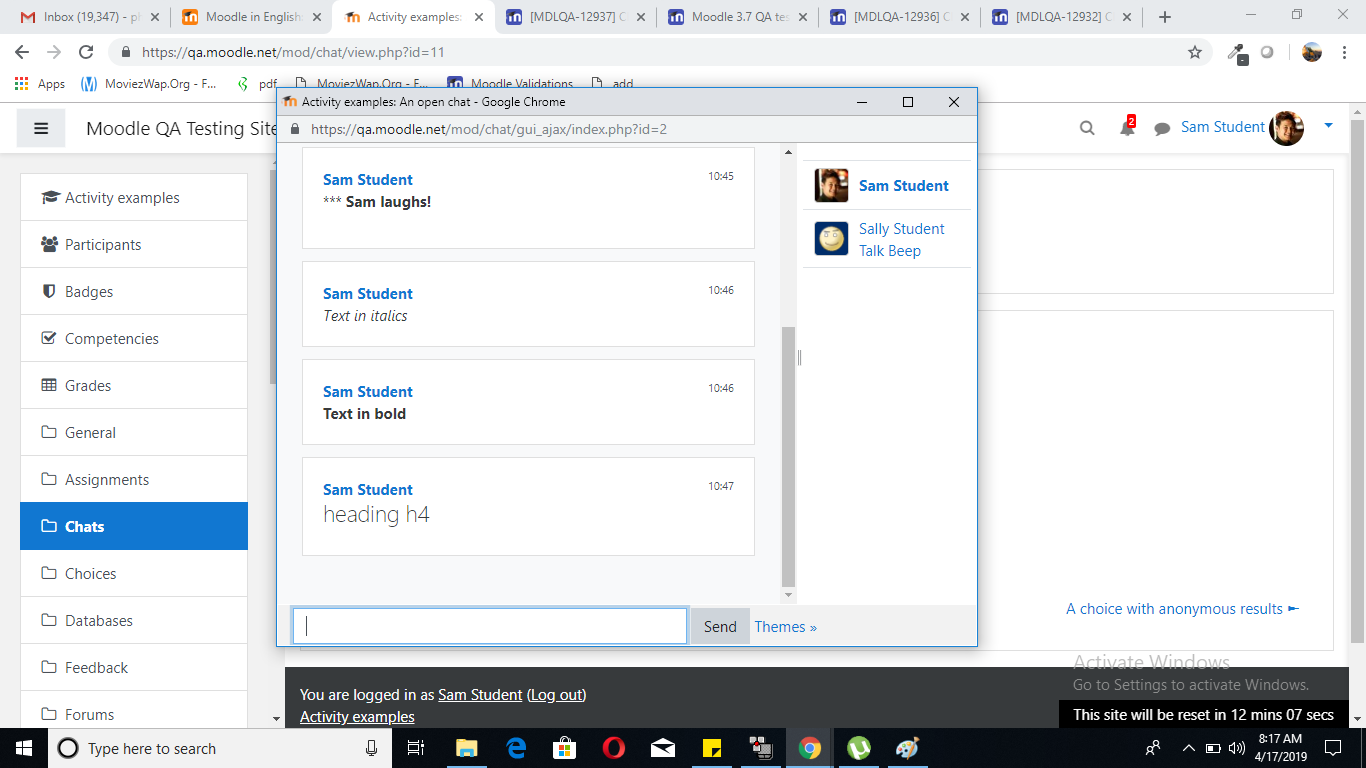Image resolution: width=1366 pixels, height=768 pixels.
Task: Open Sally Student's name link in chat
Action: pyautogui.click(x=901, y=228)
